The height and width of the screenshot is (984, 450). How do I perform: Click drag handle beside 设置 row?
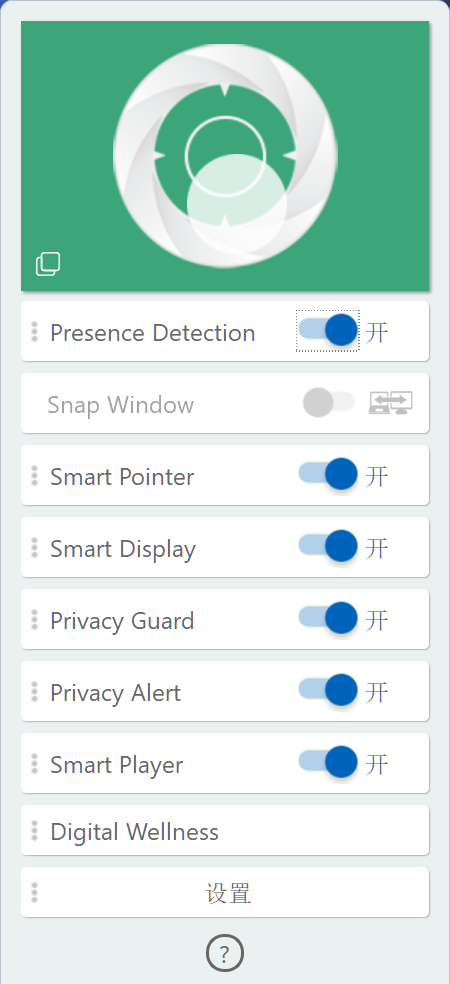coord(35,892)
